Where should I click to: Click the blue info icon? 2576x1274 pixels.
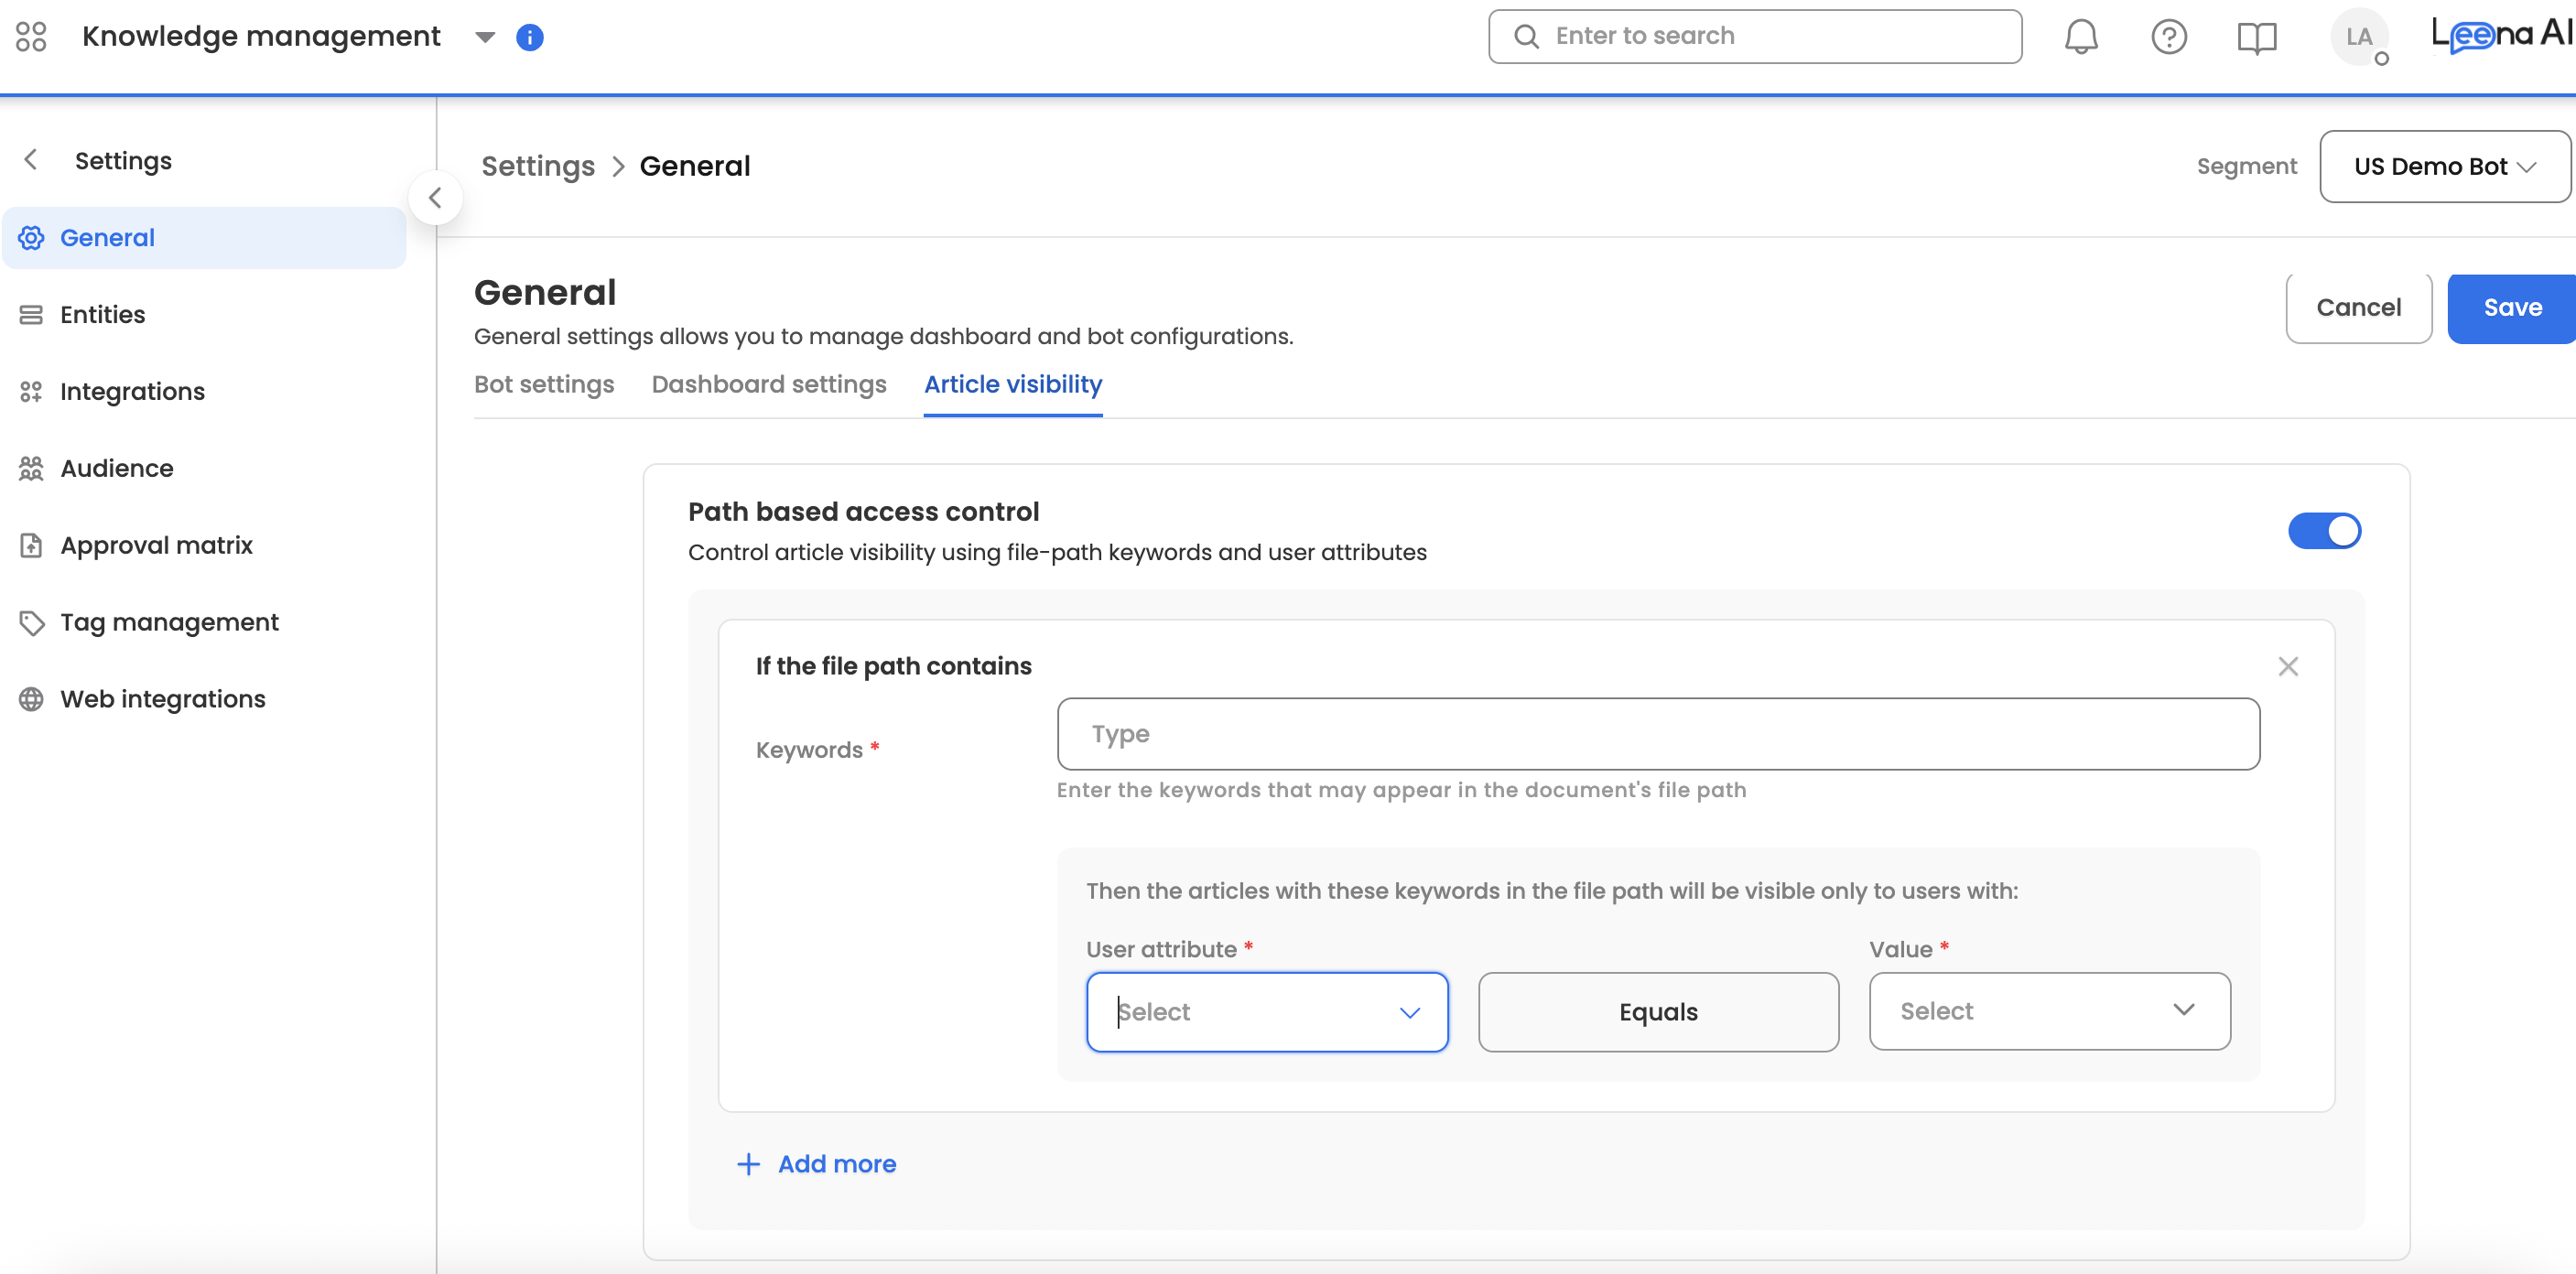pyautogui.click(x=529, y=37)
